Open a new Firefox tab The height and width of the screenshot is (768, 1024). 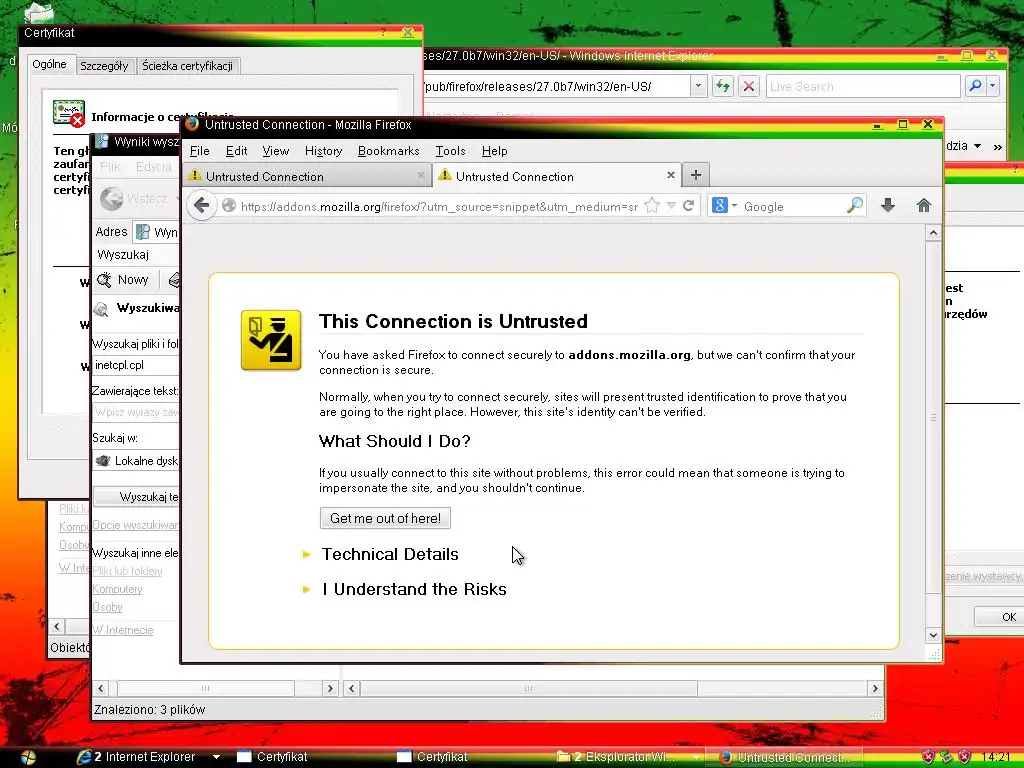click(696, 175)
